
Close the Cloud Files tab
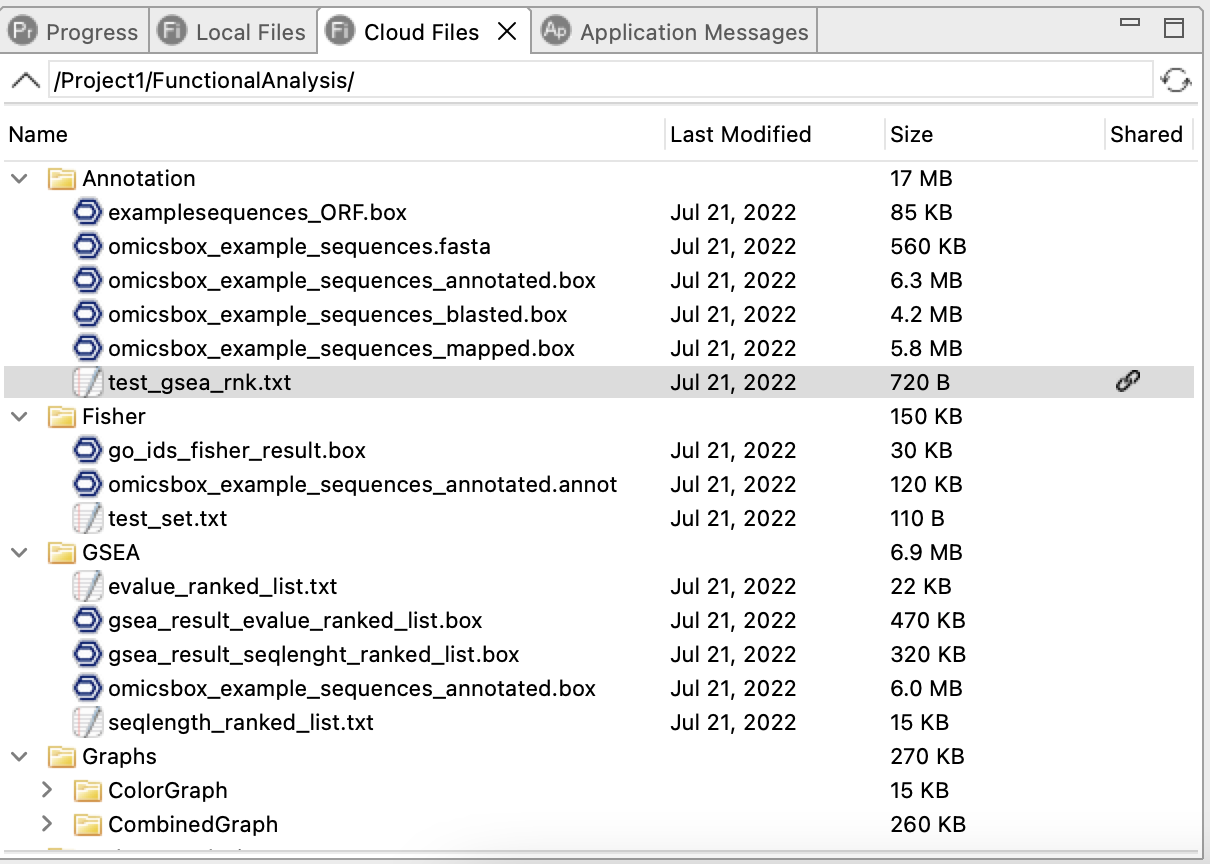[x=507, y=32]
